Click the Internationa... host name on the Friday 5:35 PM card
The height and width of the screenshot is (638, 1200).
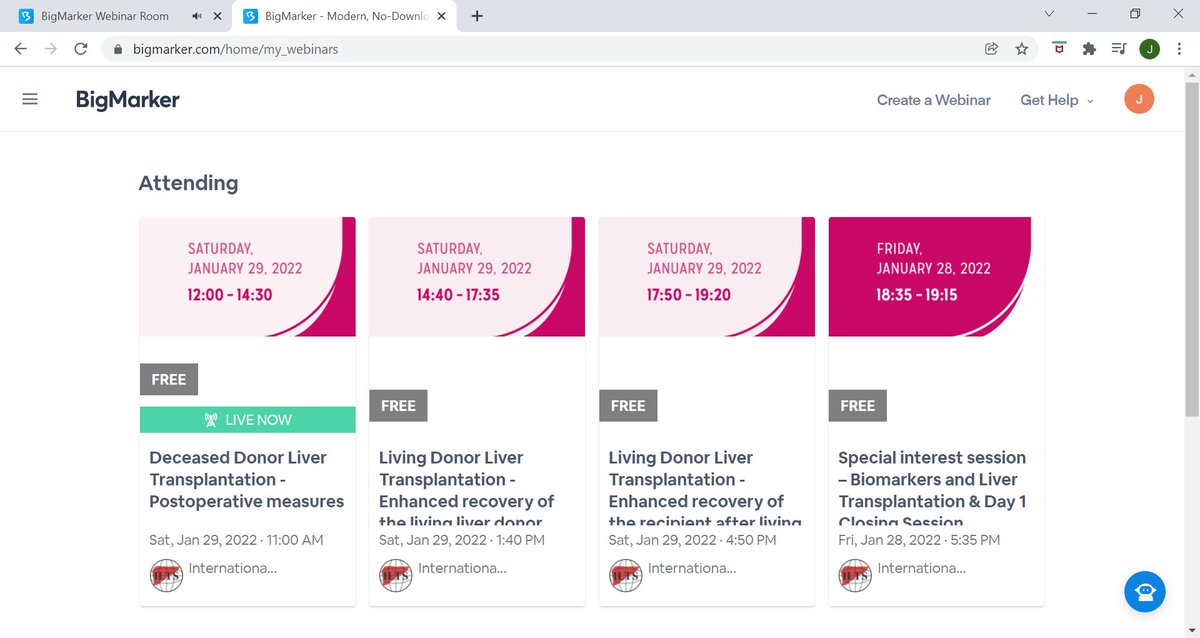(922, 568)
